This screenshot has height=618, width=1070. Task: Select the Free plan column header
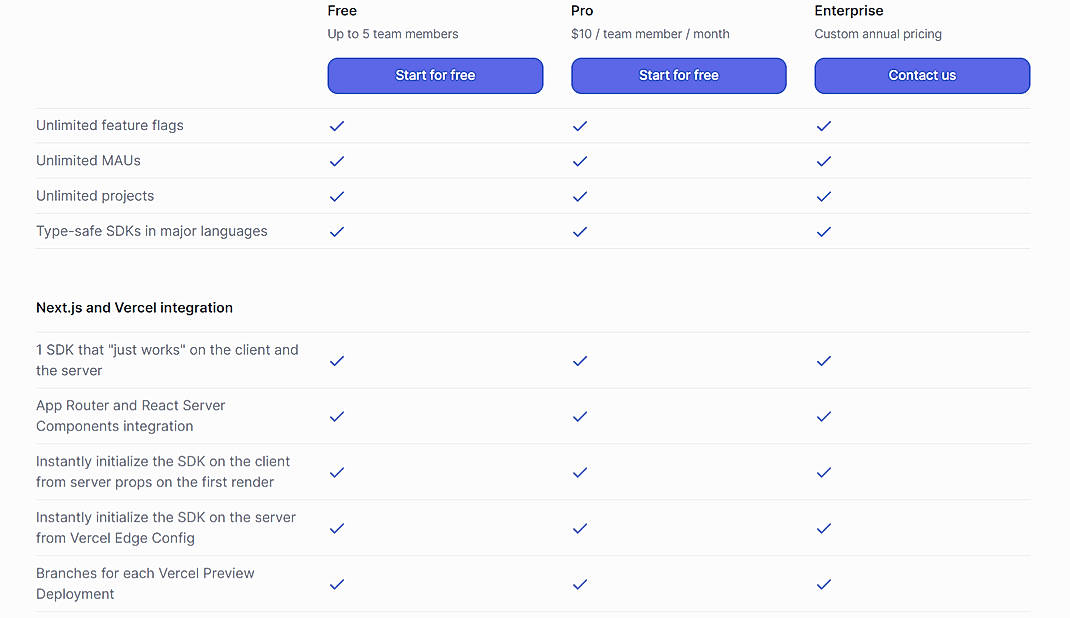tap(342, 10)
